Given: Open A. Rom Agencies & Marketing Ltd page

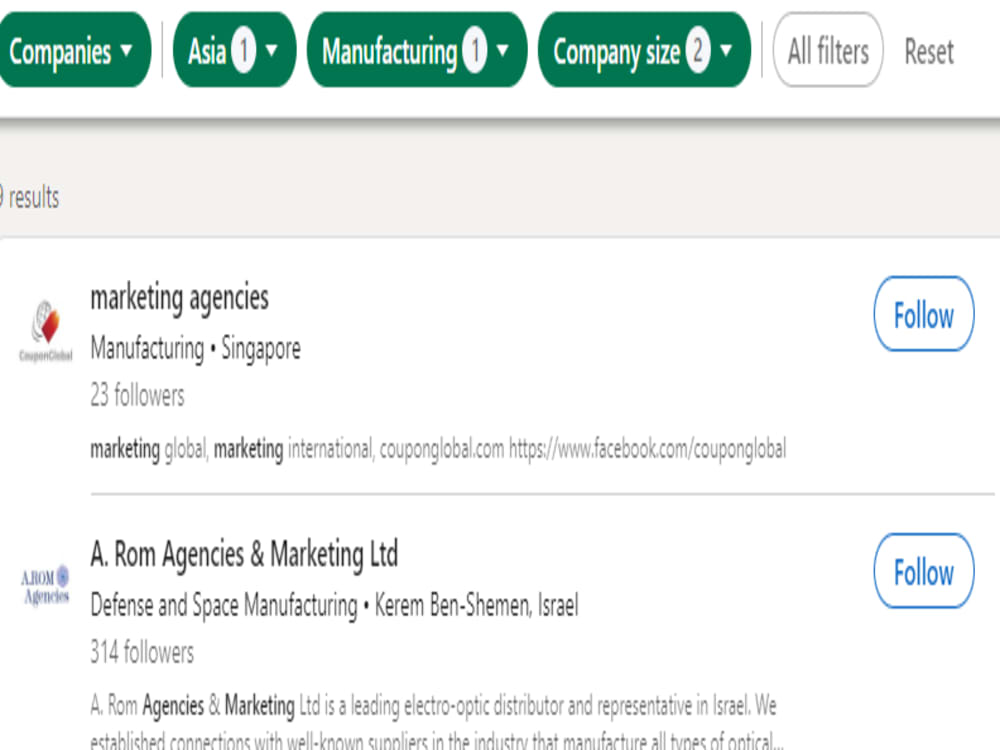Looking at the screenshot, I should tap(244, 554).
